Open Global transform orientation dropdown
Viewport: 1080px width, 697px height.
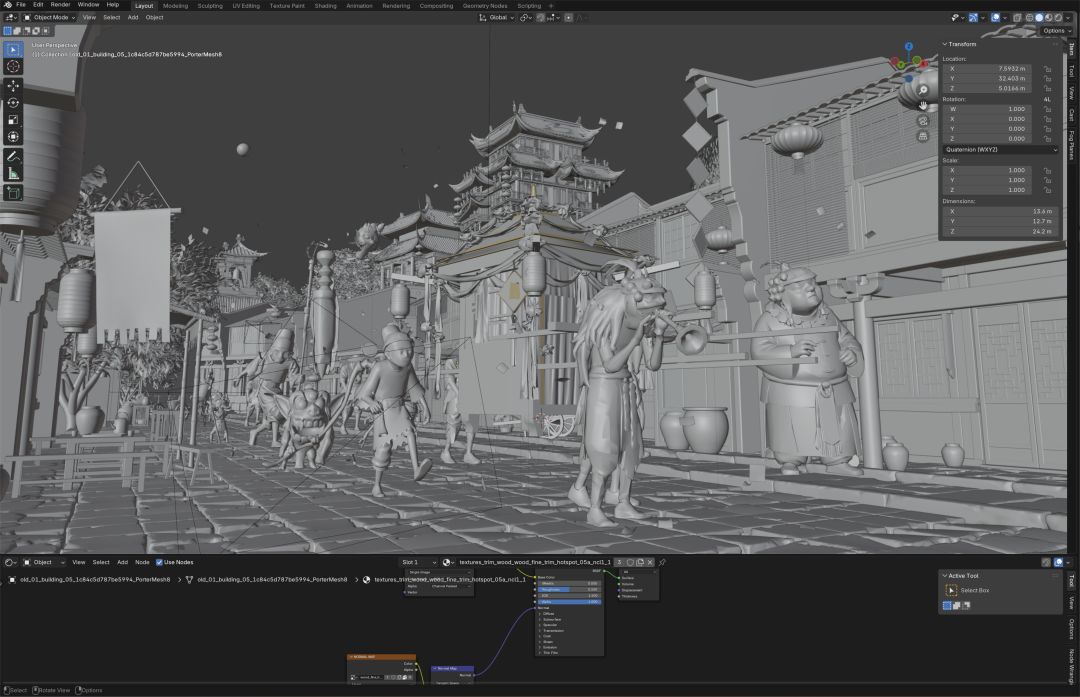tap(497, 18)
